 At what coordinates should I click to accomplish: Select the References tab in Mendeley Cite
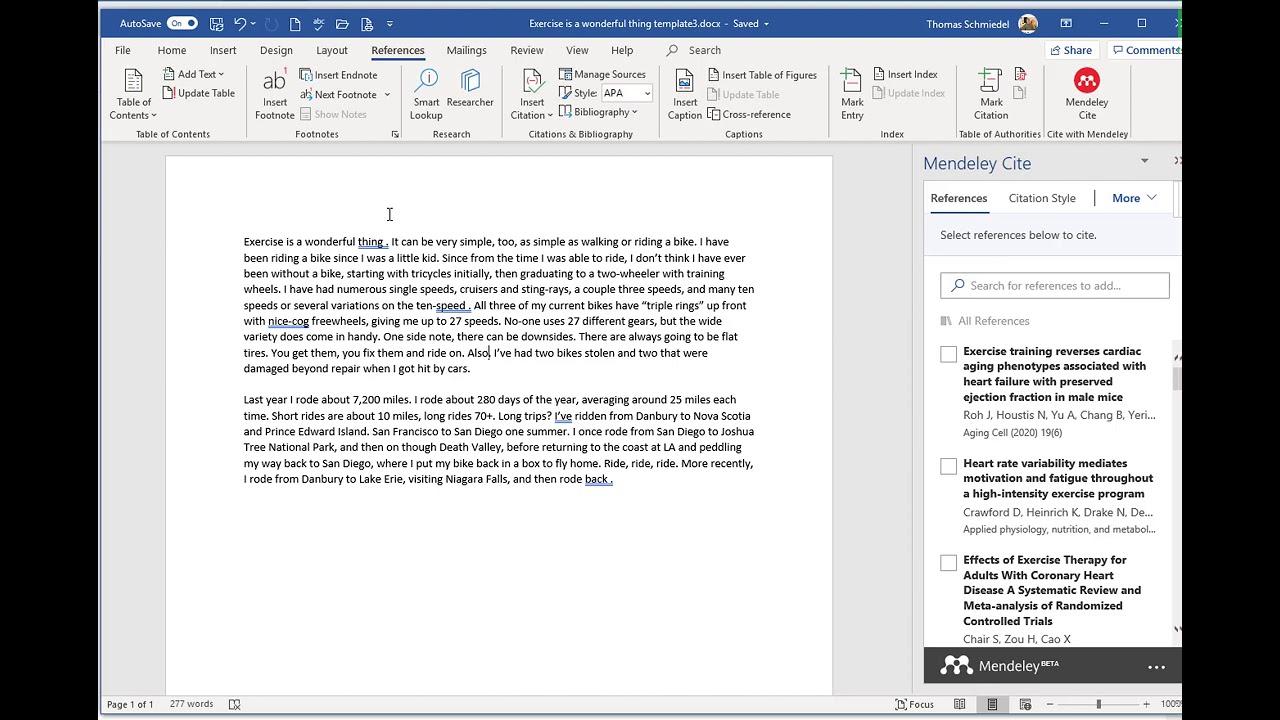[x=959, y=198]
